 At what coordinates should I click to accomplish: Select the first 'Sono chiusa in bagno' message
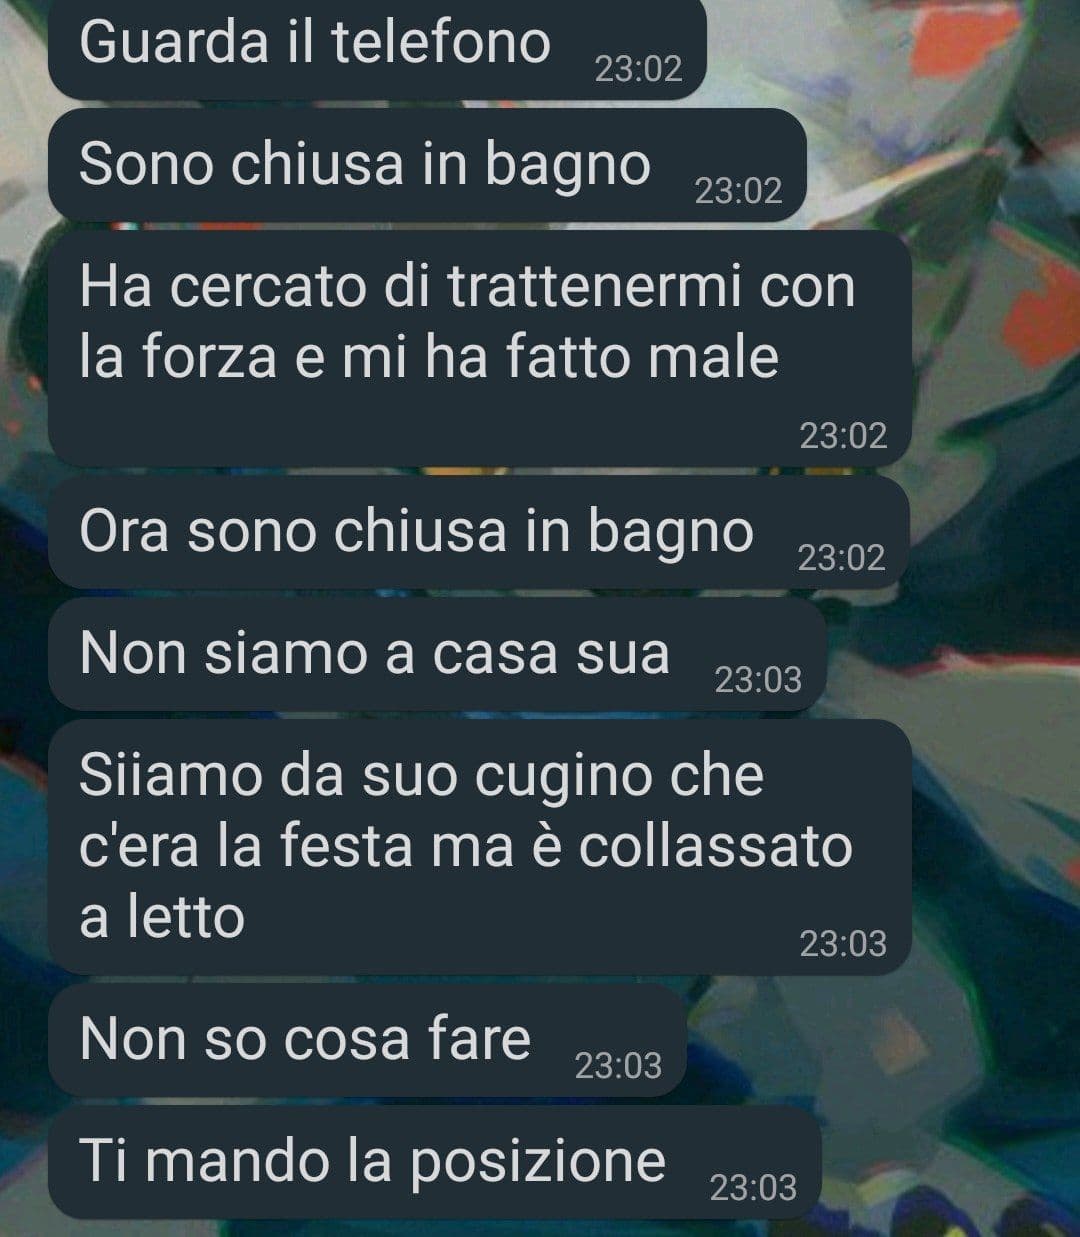(427, 165)
